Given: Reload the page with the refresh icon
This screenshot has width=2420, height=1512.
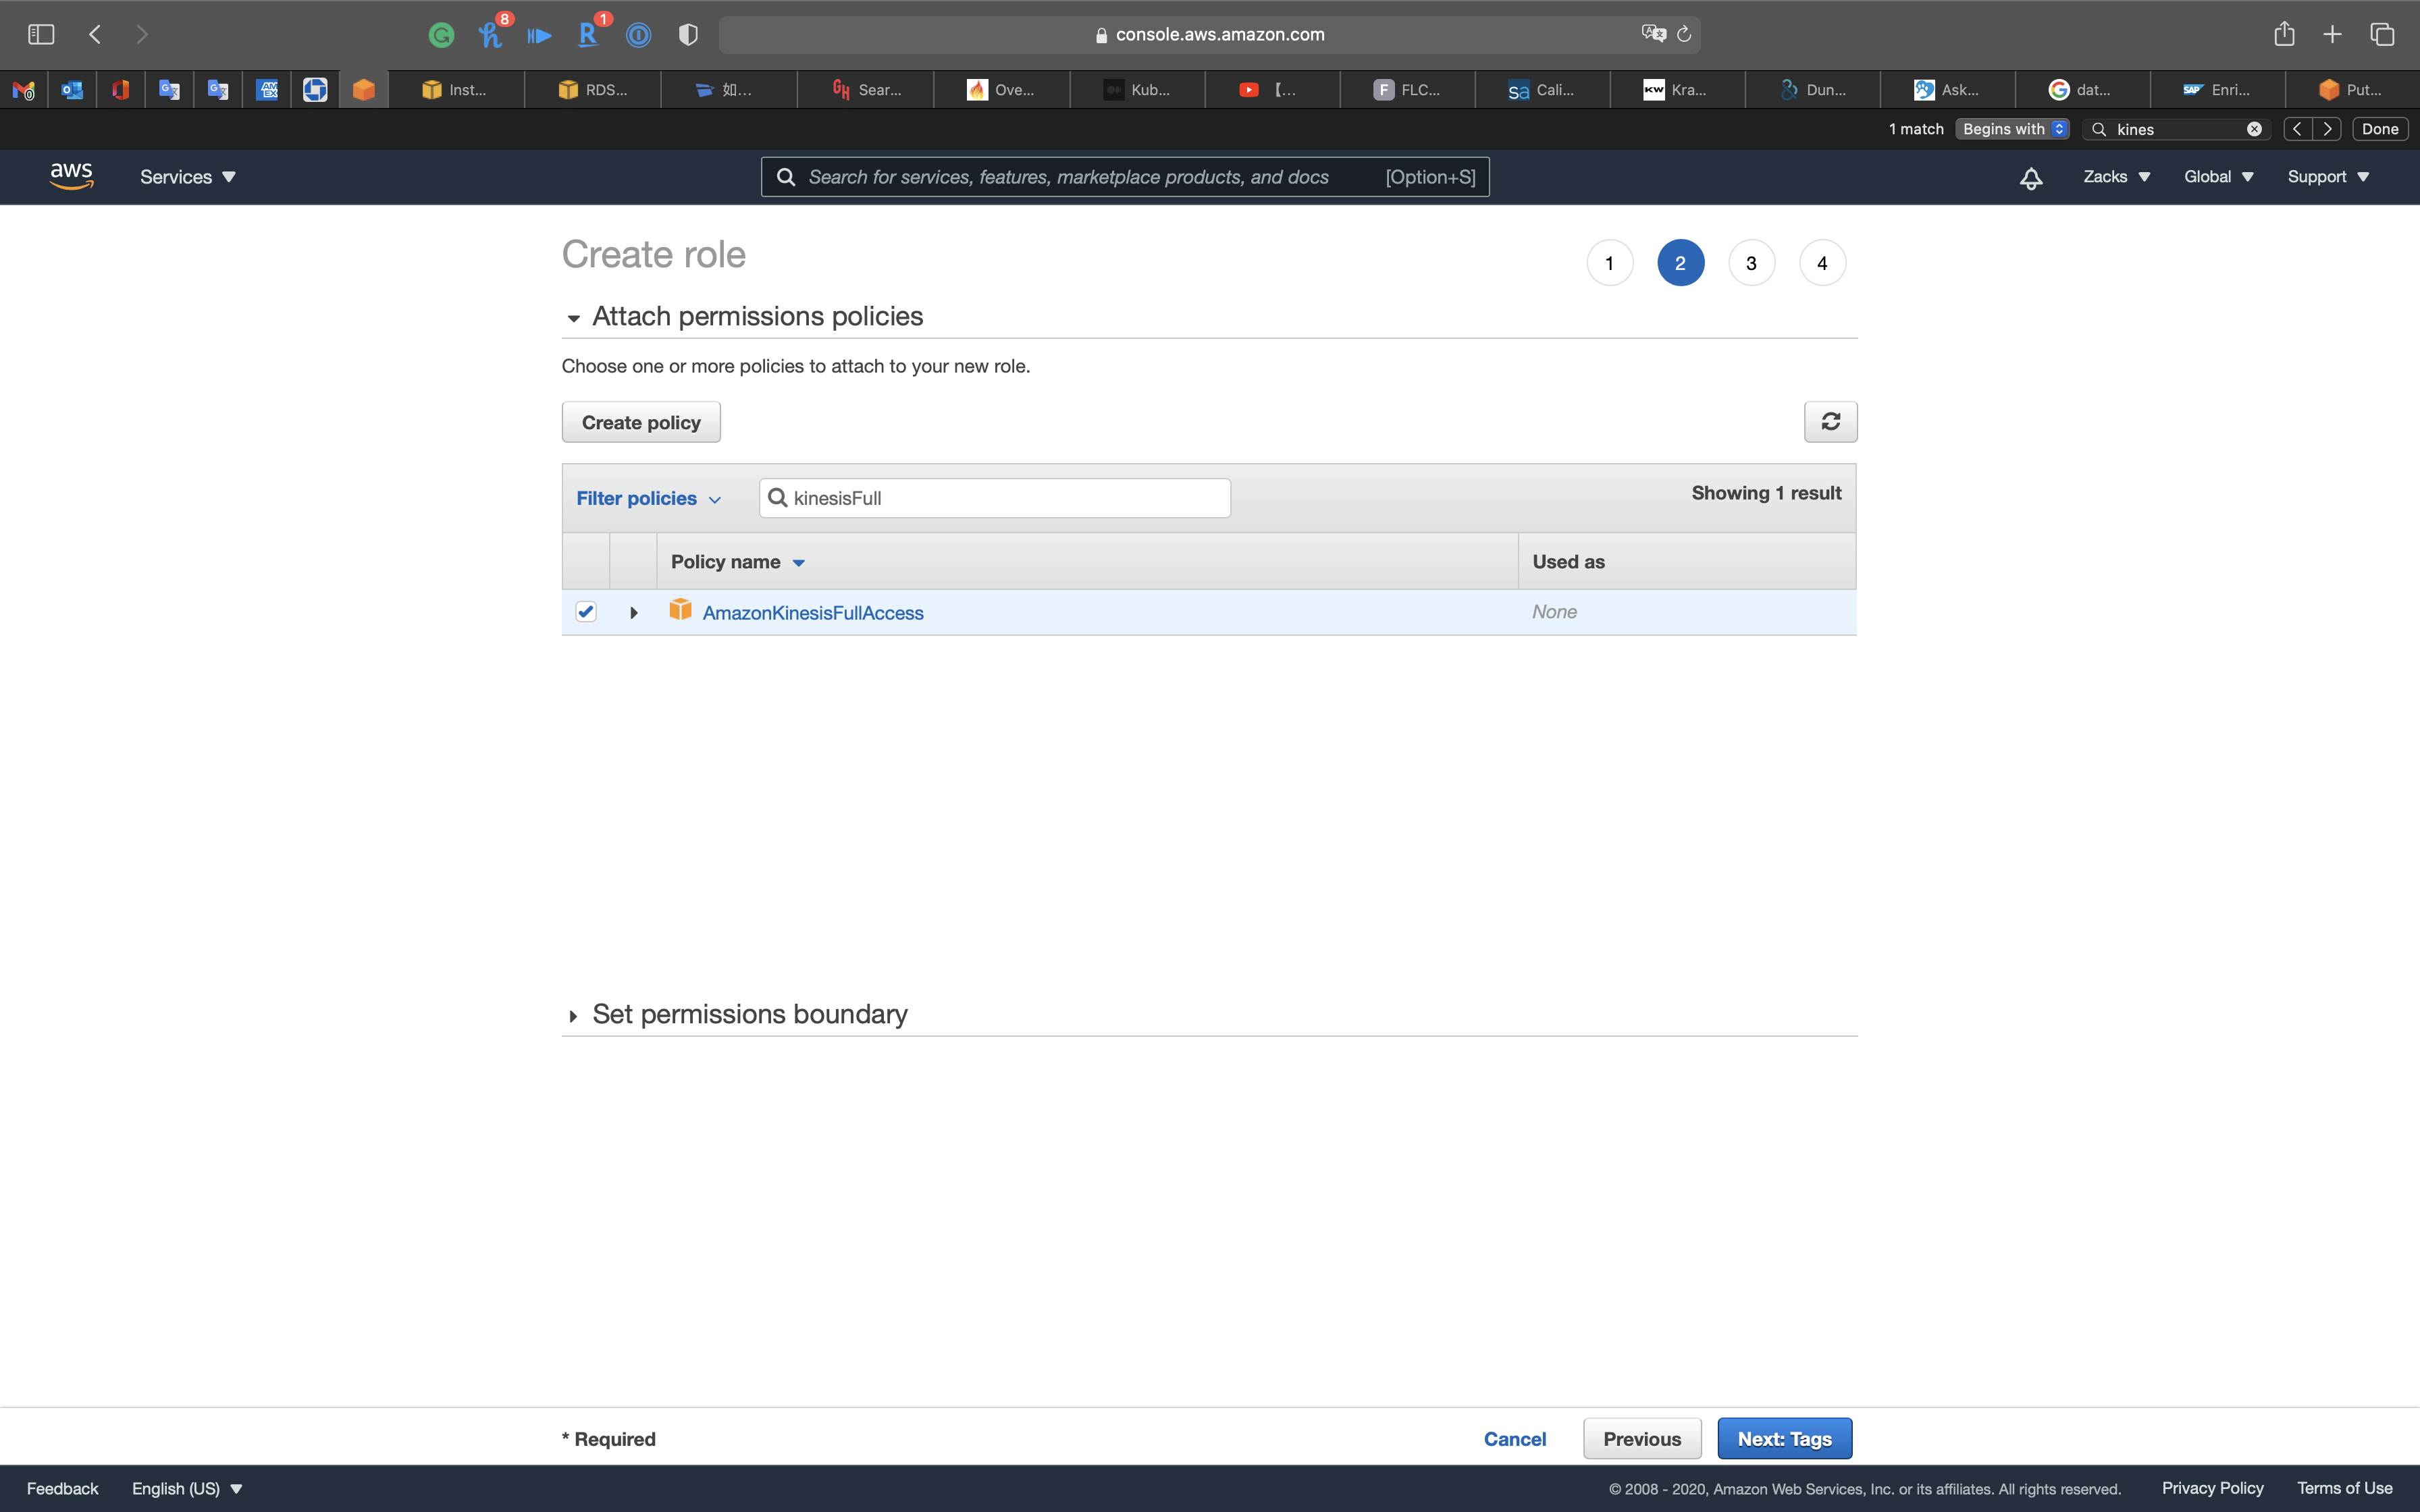Looking at the screenshot, I should tap(1684, 34).
